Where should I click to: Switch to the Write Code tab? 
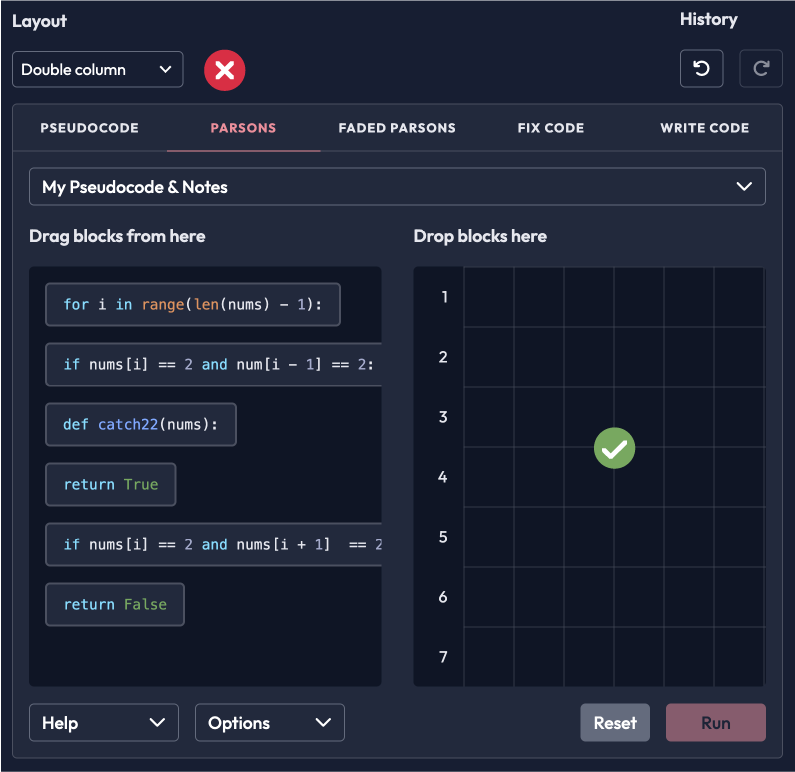click(x=704, y=128)
